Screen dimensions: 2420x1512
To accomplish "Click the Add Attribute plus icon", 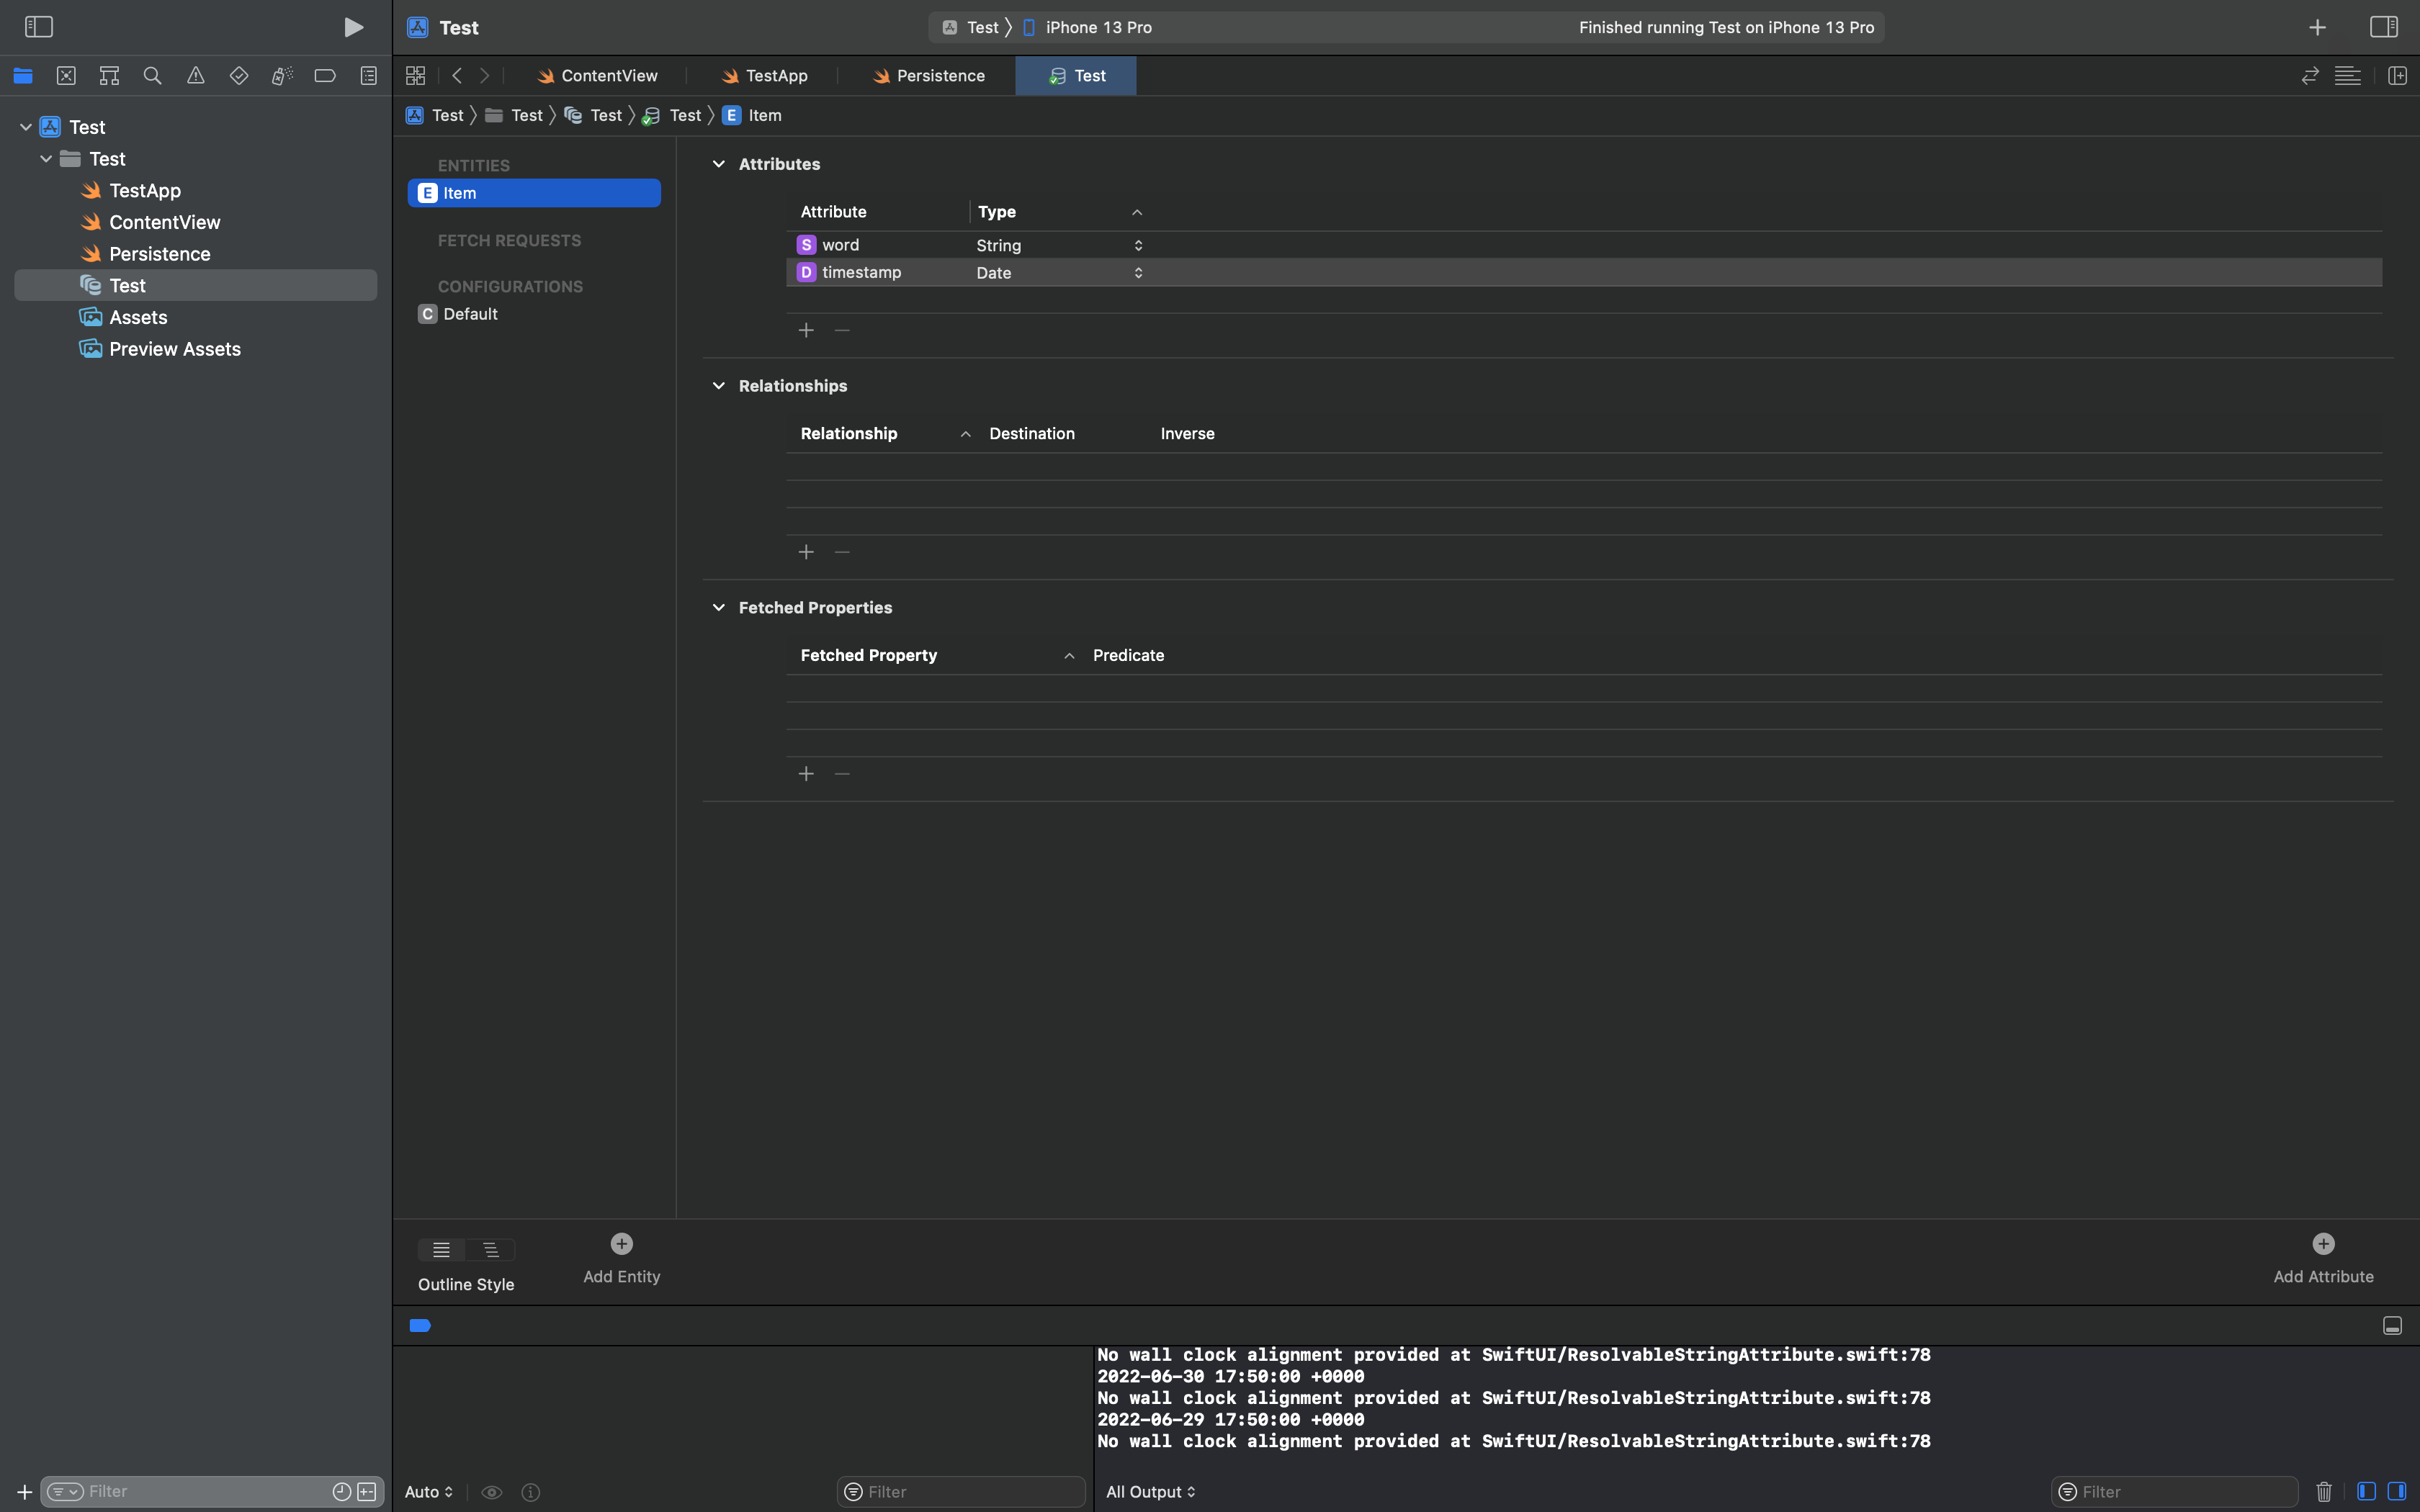I will pyautogui.click(x=2322, y=1244).
